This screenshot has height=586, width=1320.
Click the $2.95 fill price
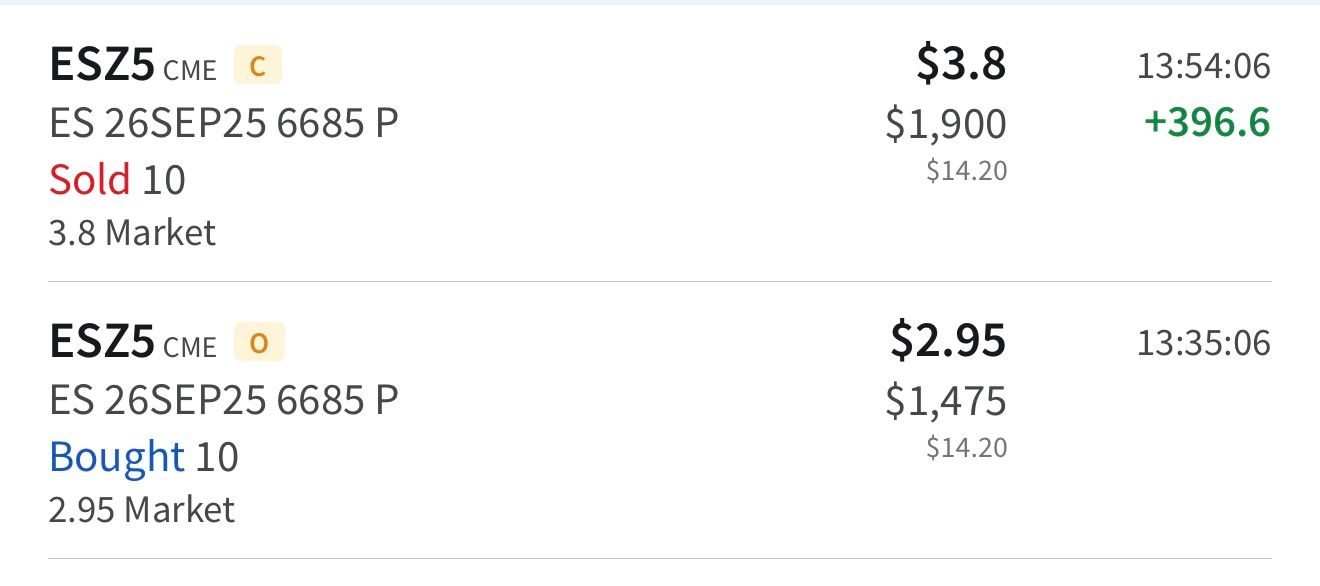click(948, 341)
